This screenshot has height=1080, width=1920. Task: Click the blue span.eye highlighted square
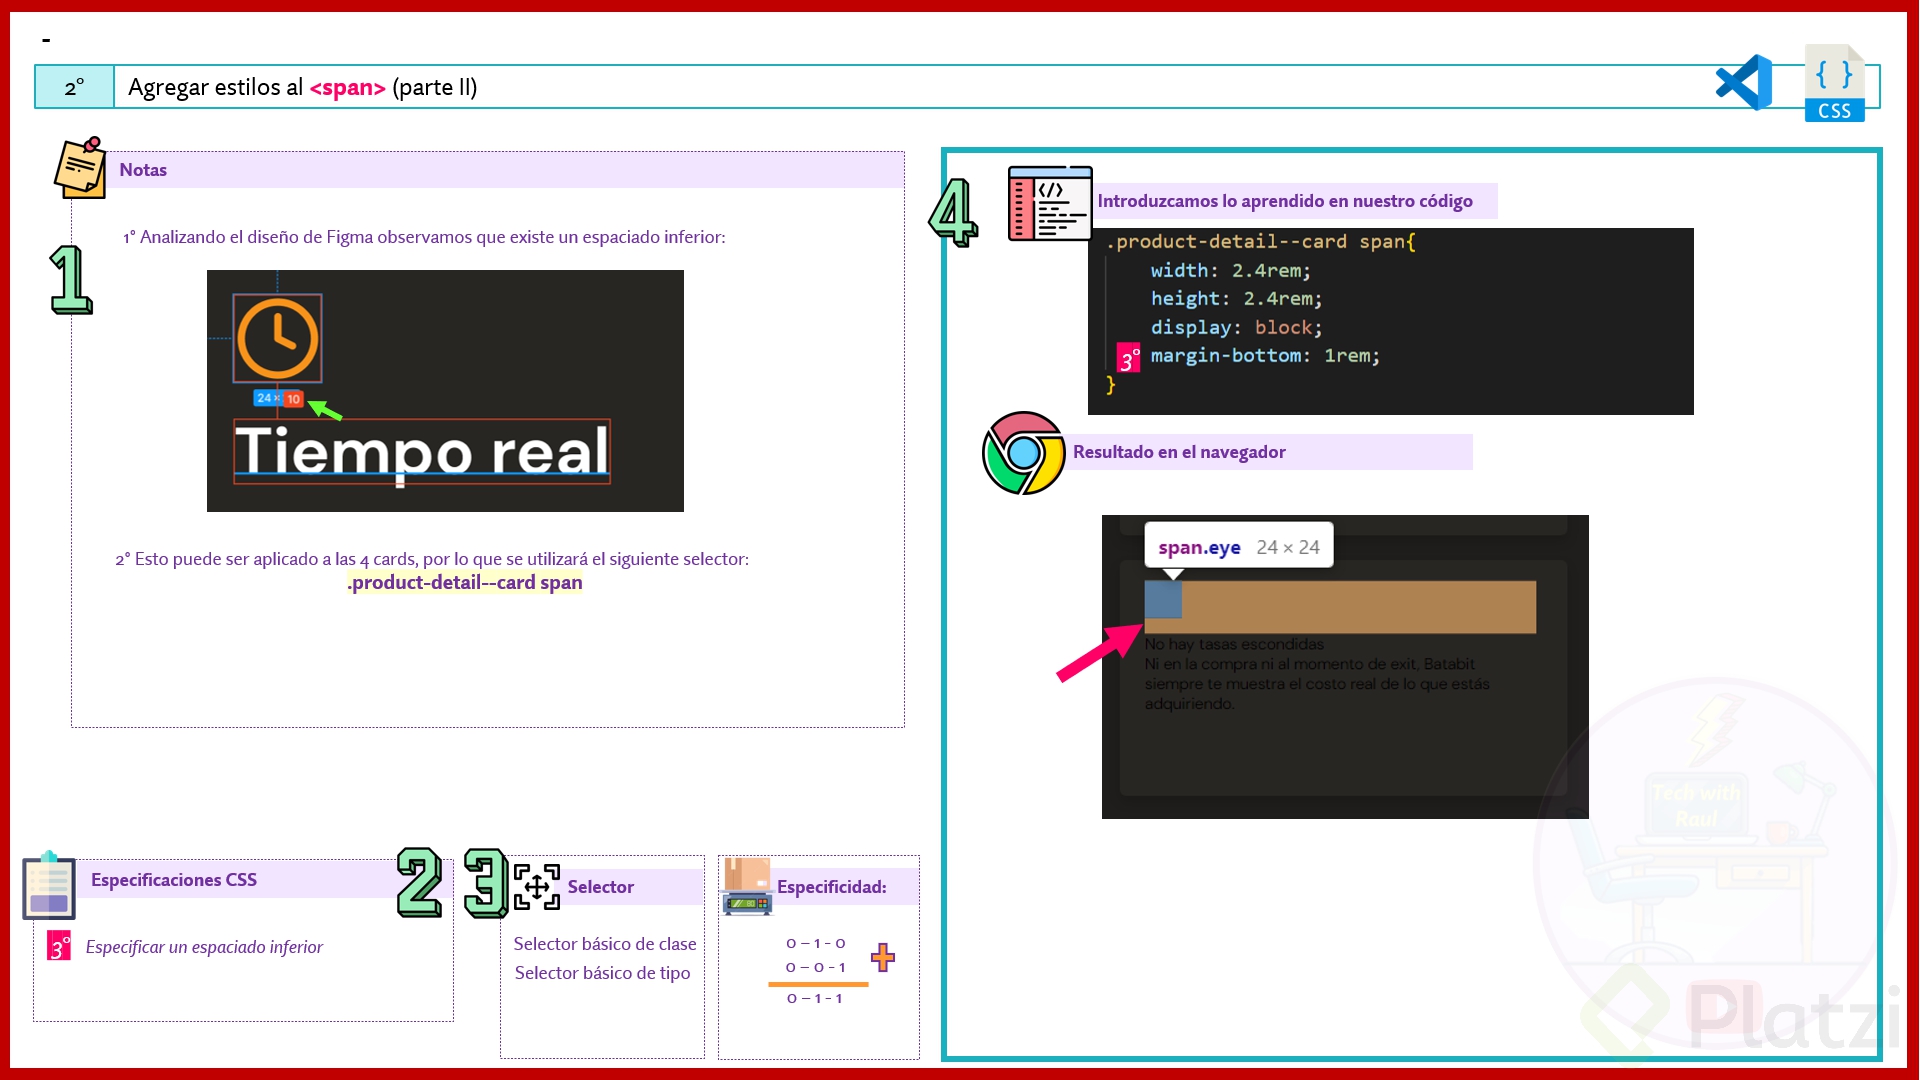1163,600
